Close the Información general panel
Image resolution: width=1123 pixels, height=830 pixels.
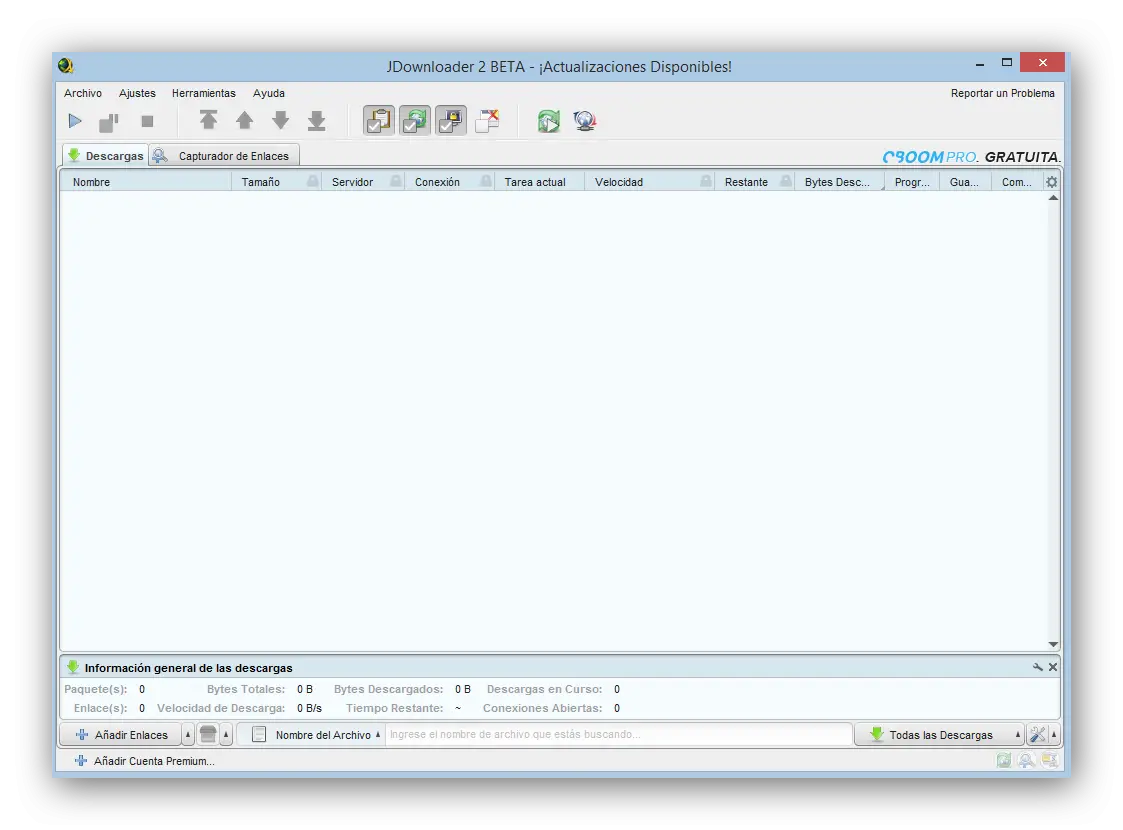tap(1053, 667)
